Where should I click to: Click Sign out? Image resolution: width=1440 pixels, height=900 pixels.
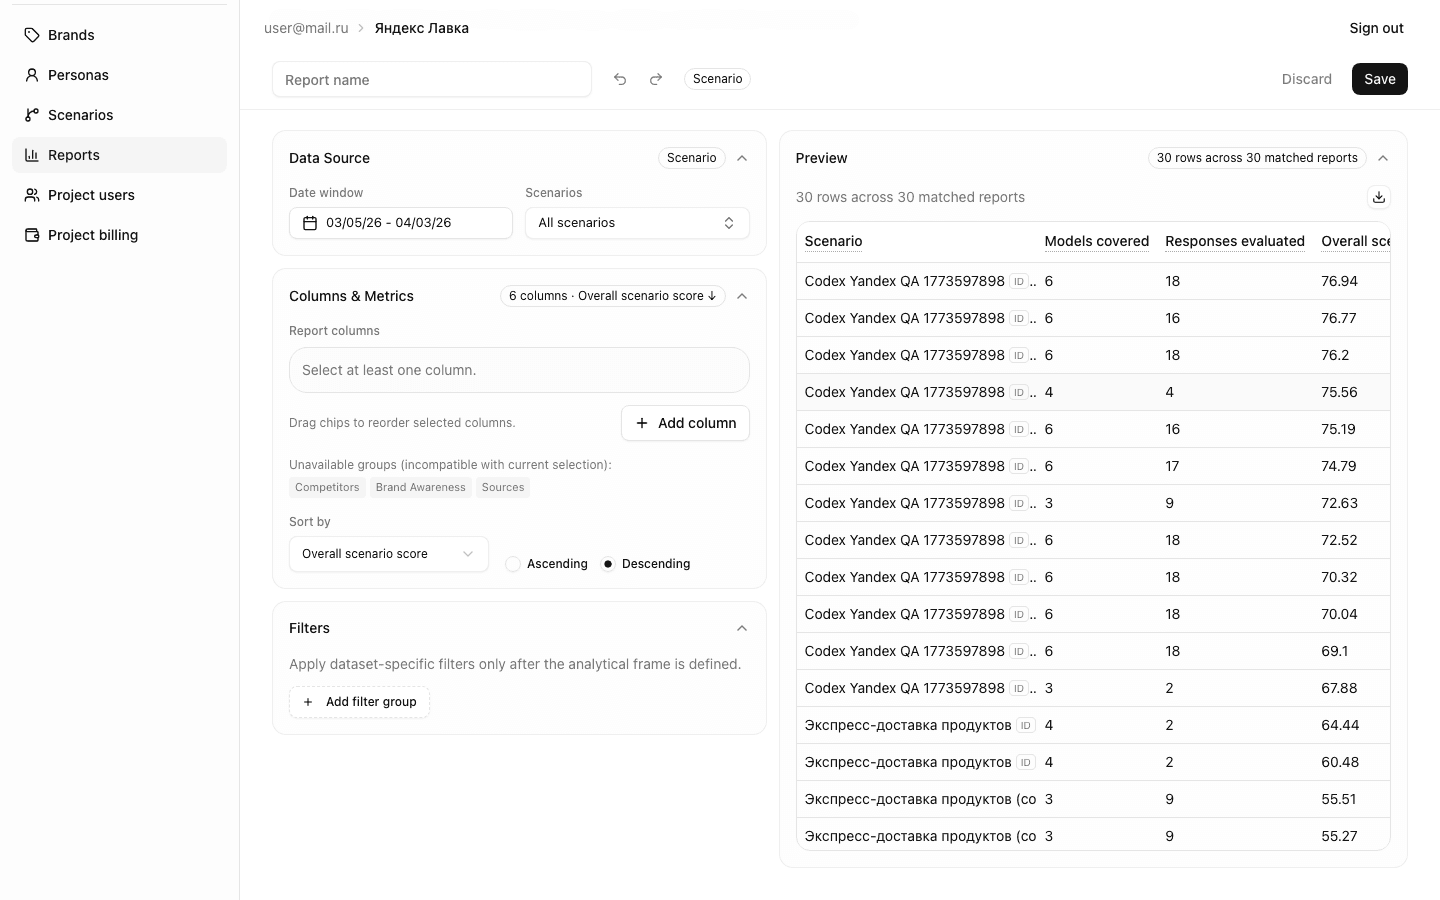1376,28
